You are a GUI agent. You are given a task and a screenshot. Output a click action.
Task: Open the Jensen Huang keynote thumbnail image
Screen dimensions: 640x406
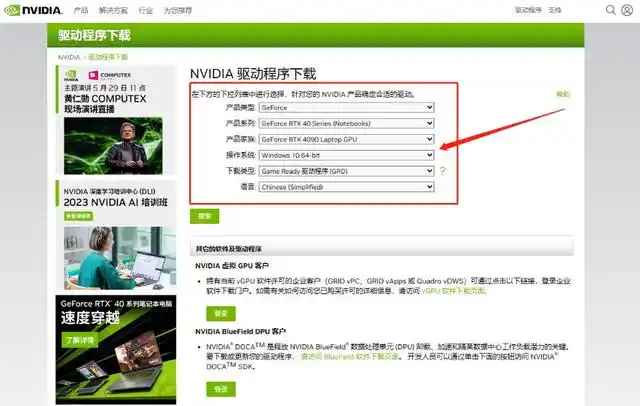click(x=113, y=146)
